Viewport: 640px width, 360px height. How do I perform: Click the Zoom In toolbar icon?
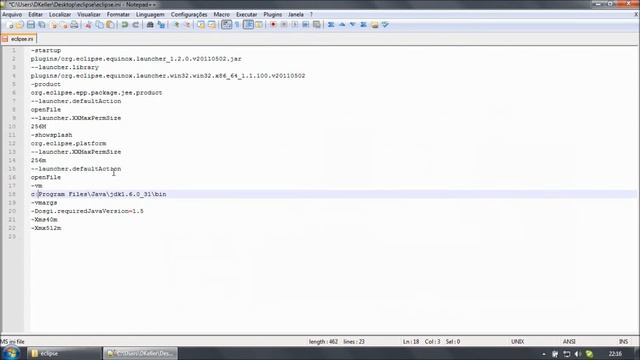[176, 25]
